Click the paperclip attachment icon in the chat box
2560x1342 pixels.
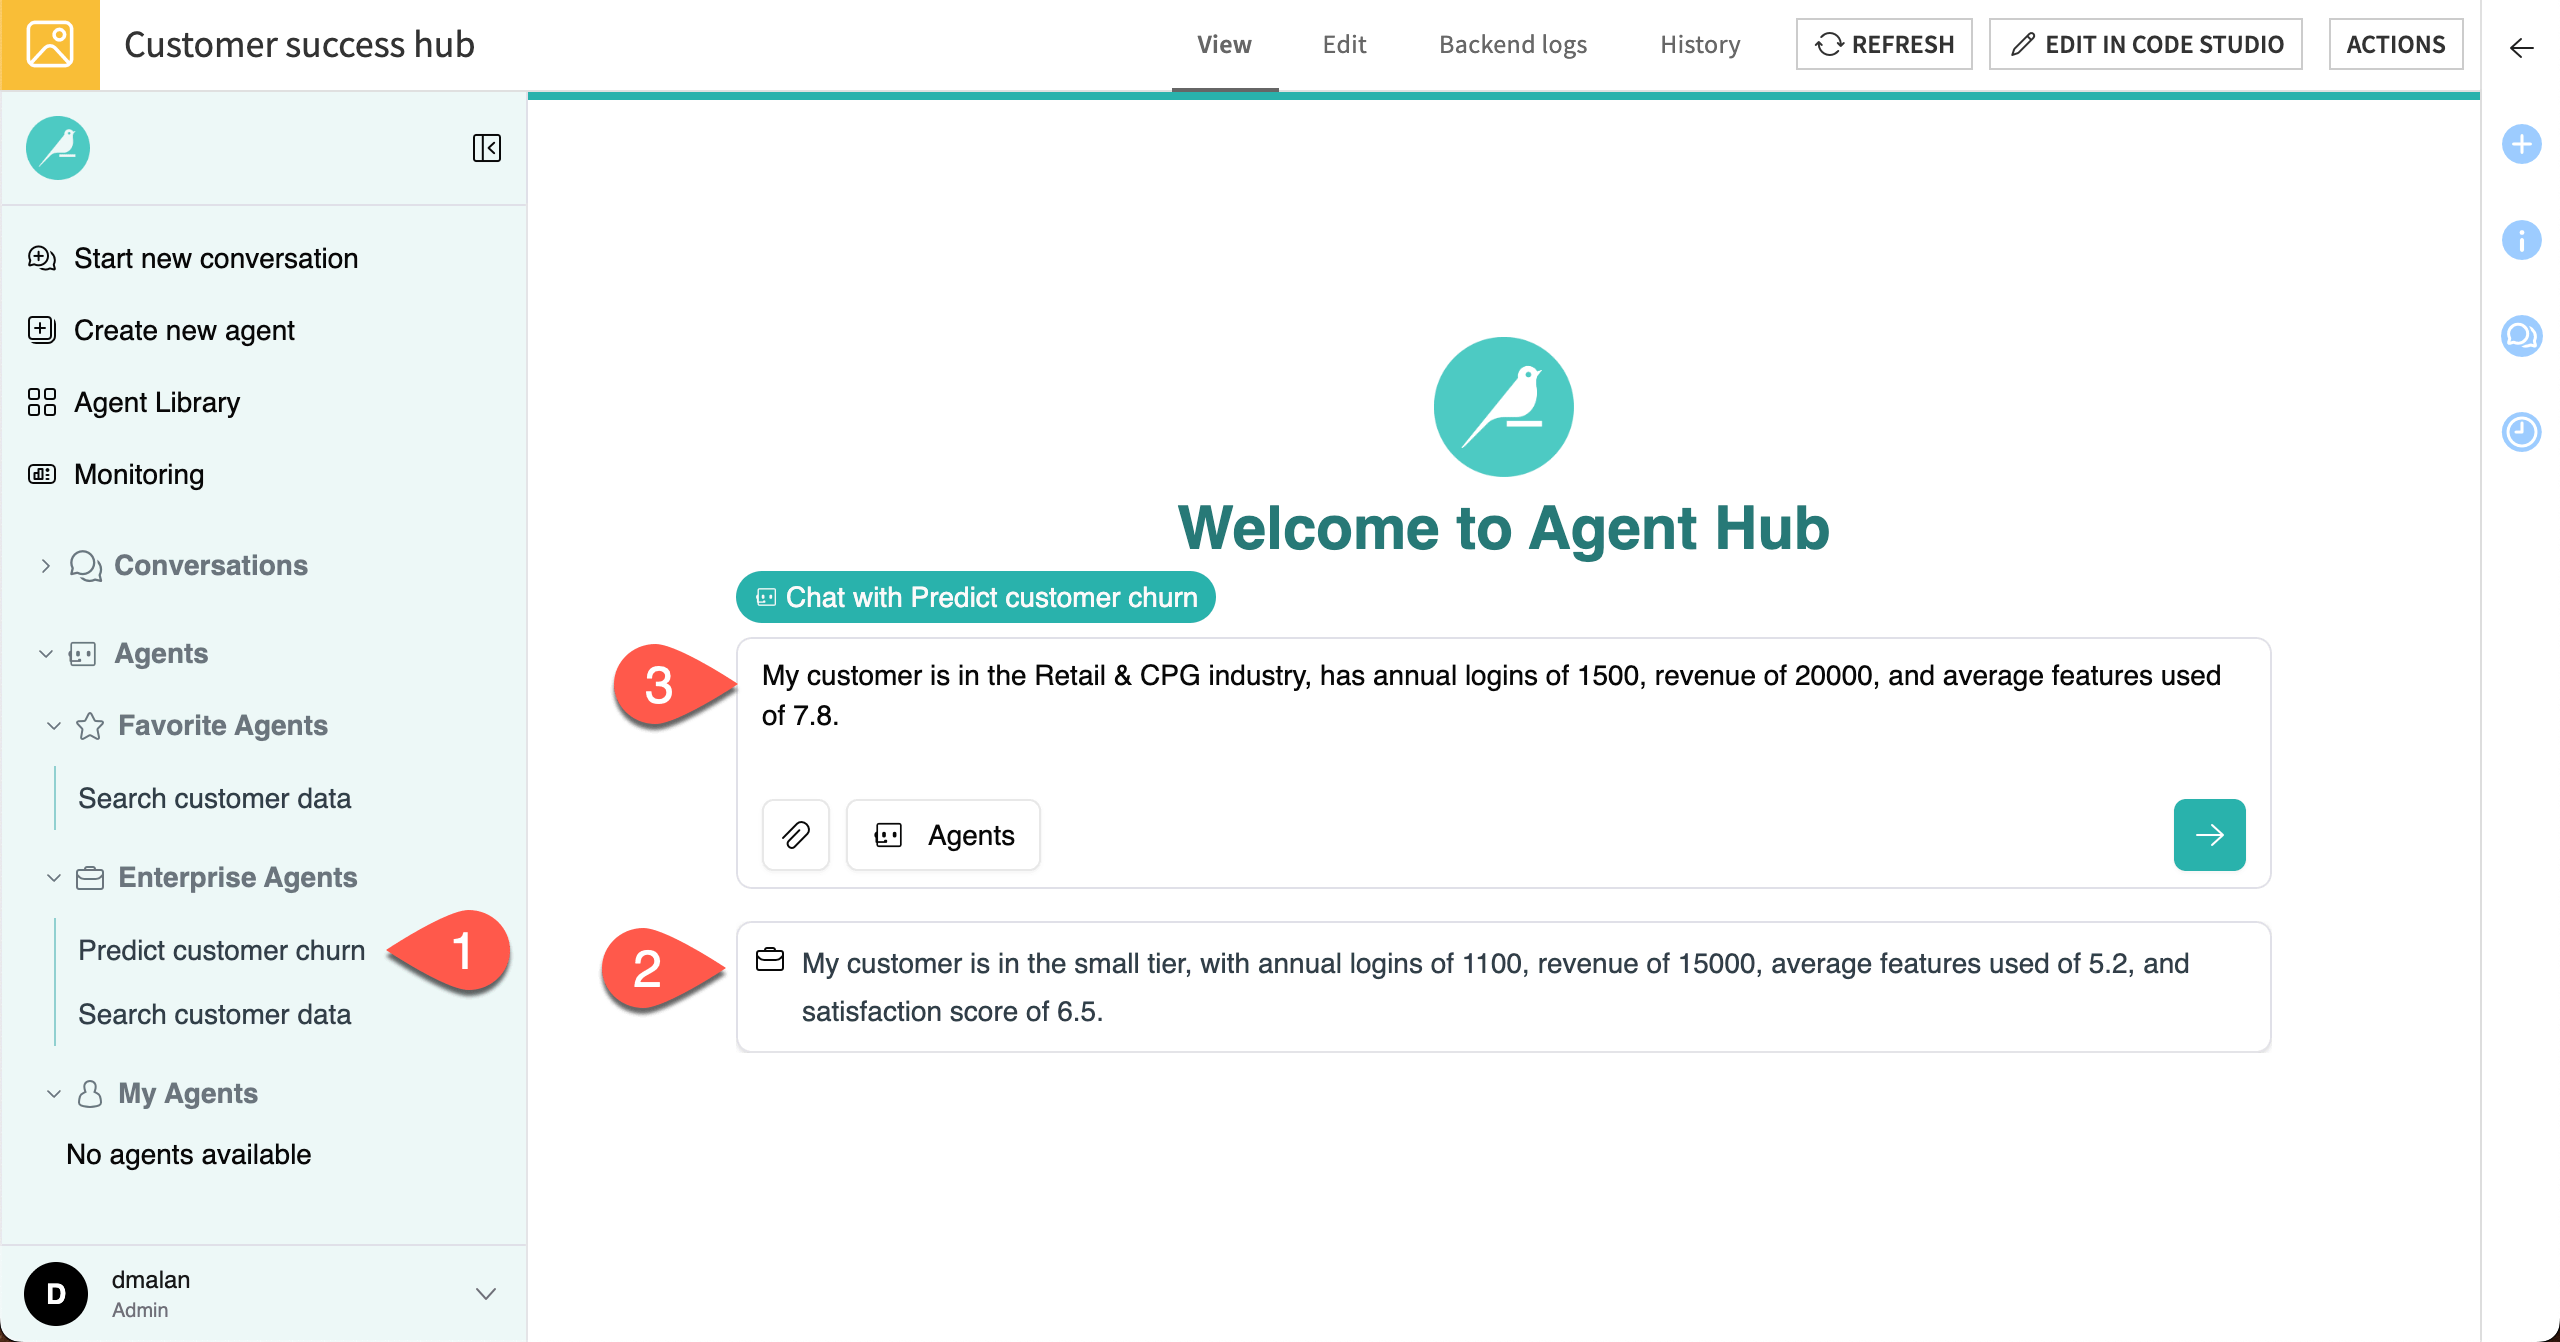[x=795, y=835]
